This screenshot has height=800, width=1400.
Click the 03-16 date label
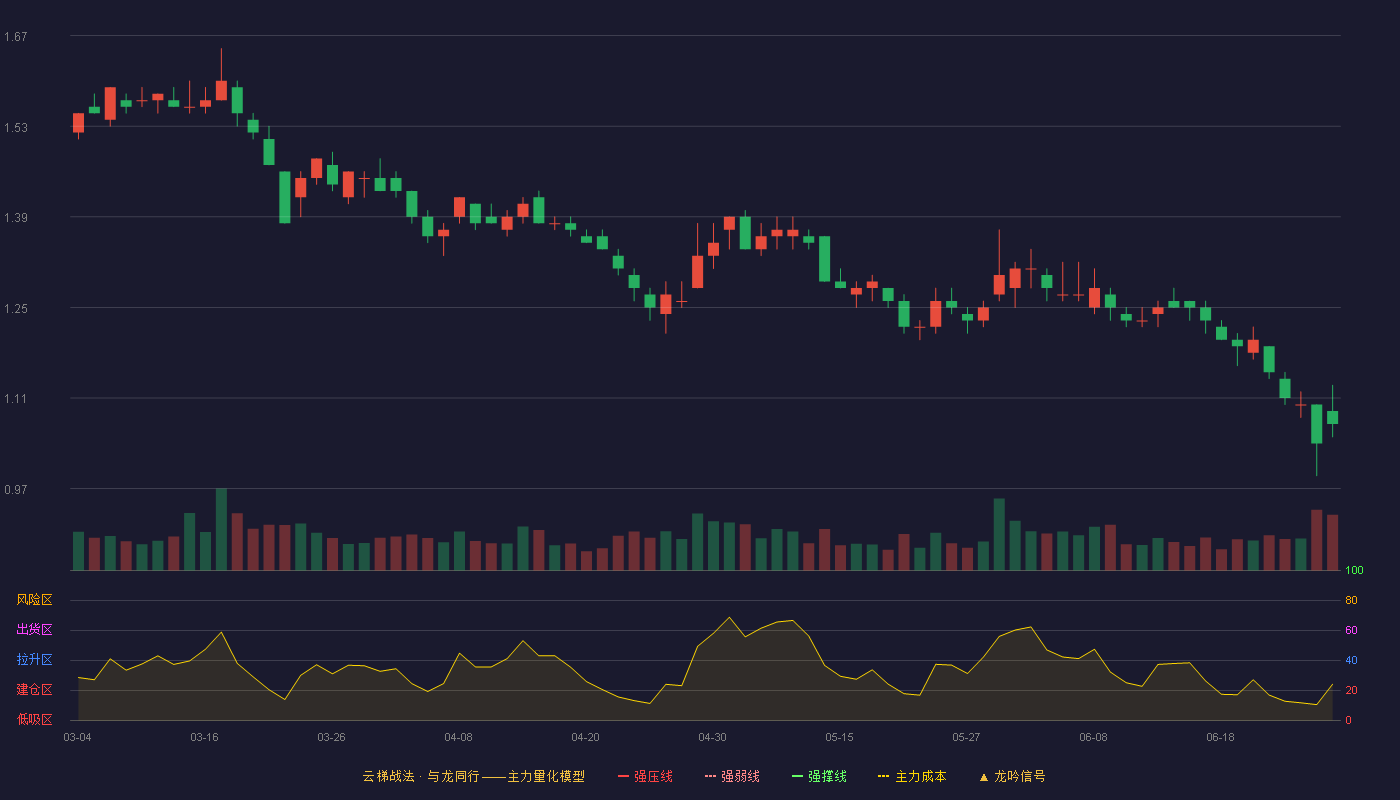pyautogui.click(x=204, y=737)
